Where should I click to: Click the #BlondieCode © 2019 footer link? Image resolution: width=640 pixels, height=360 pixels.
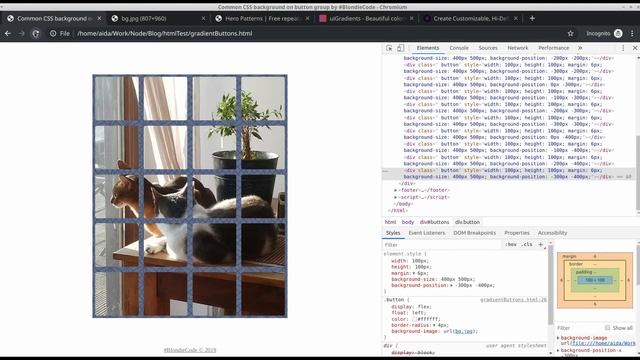click(x=190, y=350)
